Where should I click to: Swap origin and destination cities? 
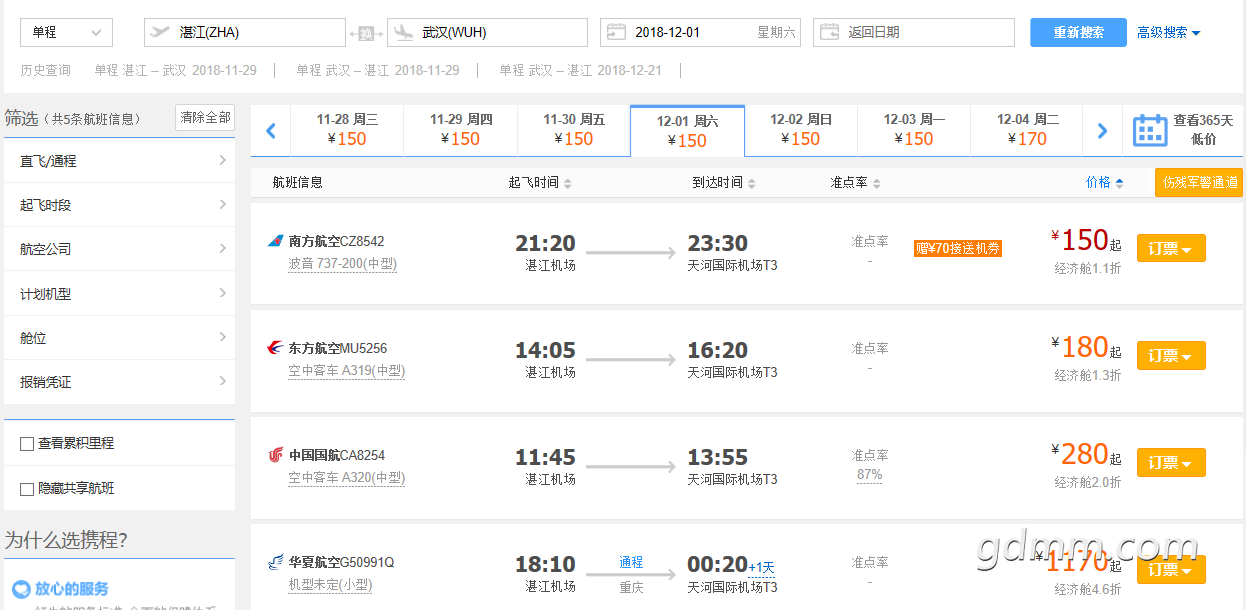point(366,33)
